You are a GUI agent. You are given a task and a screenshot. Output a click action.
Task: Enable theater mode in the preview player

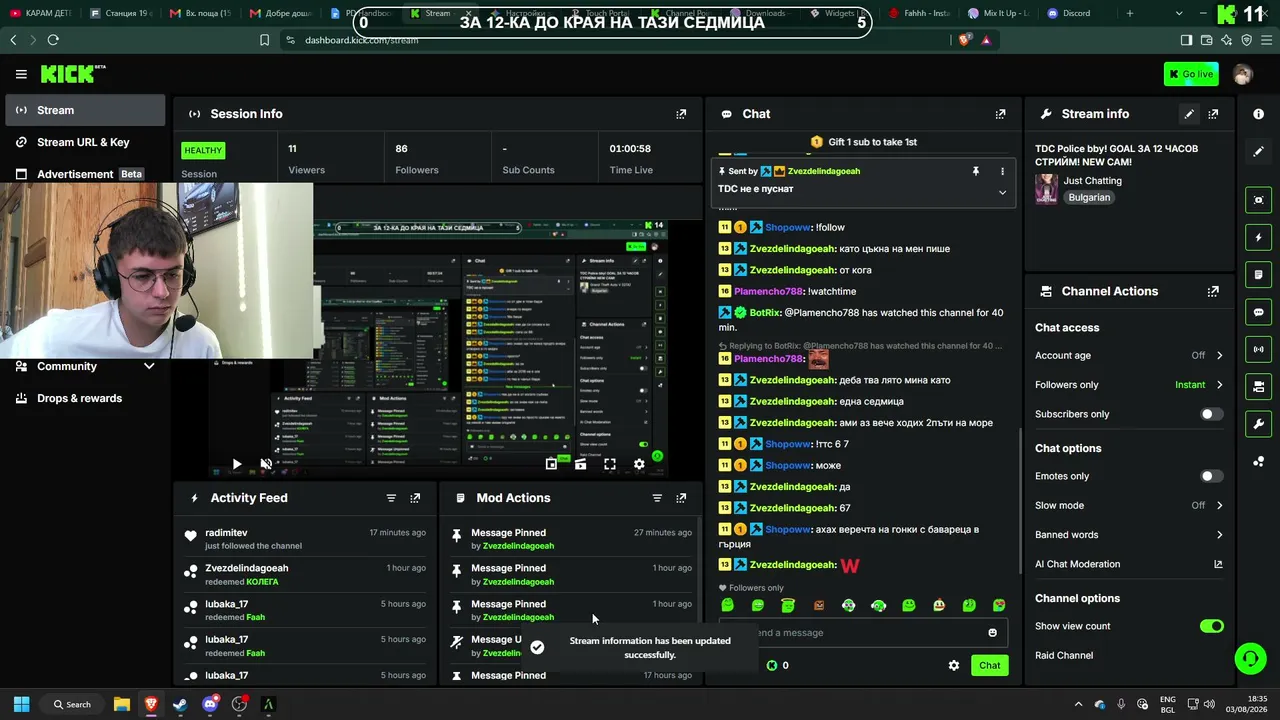pyautogui.click(x=580, y=464)
